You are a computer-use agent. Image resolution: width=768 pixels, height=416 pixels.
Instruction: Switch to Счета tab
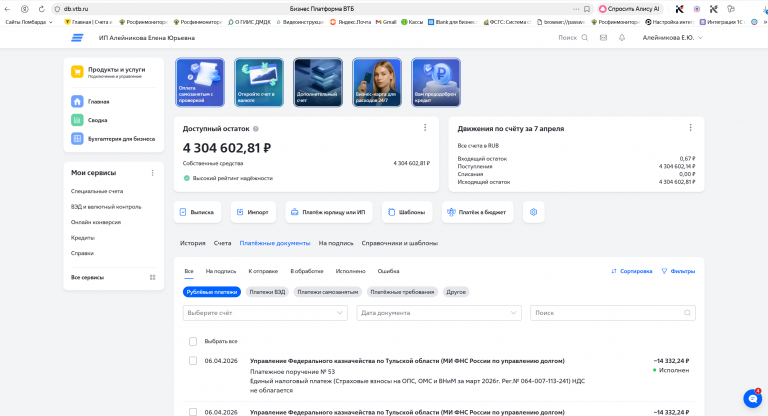[222, 243]
